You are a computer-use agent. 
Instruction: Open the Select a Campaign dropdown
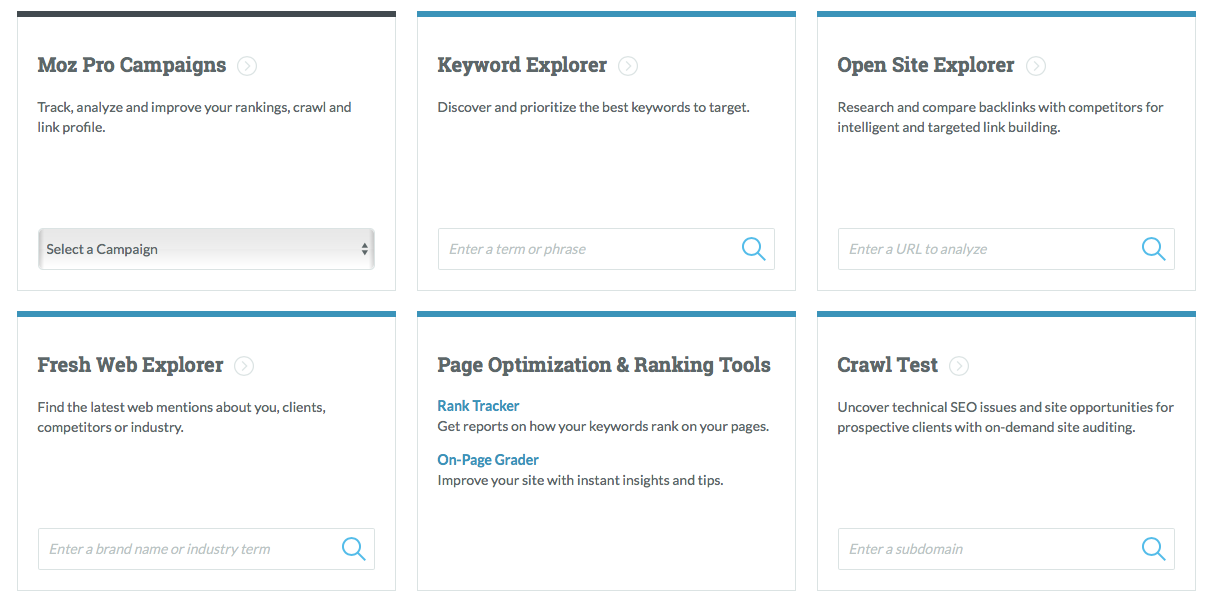206,249
